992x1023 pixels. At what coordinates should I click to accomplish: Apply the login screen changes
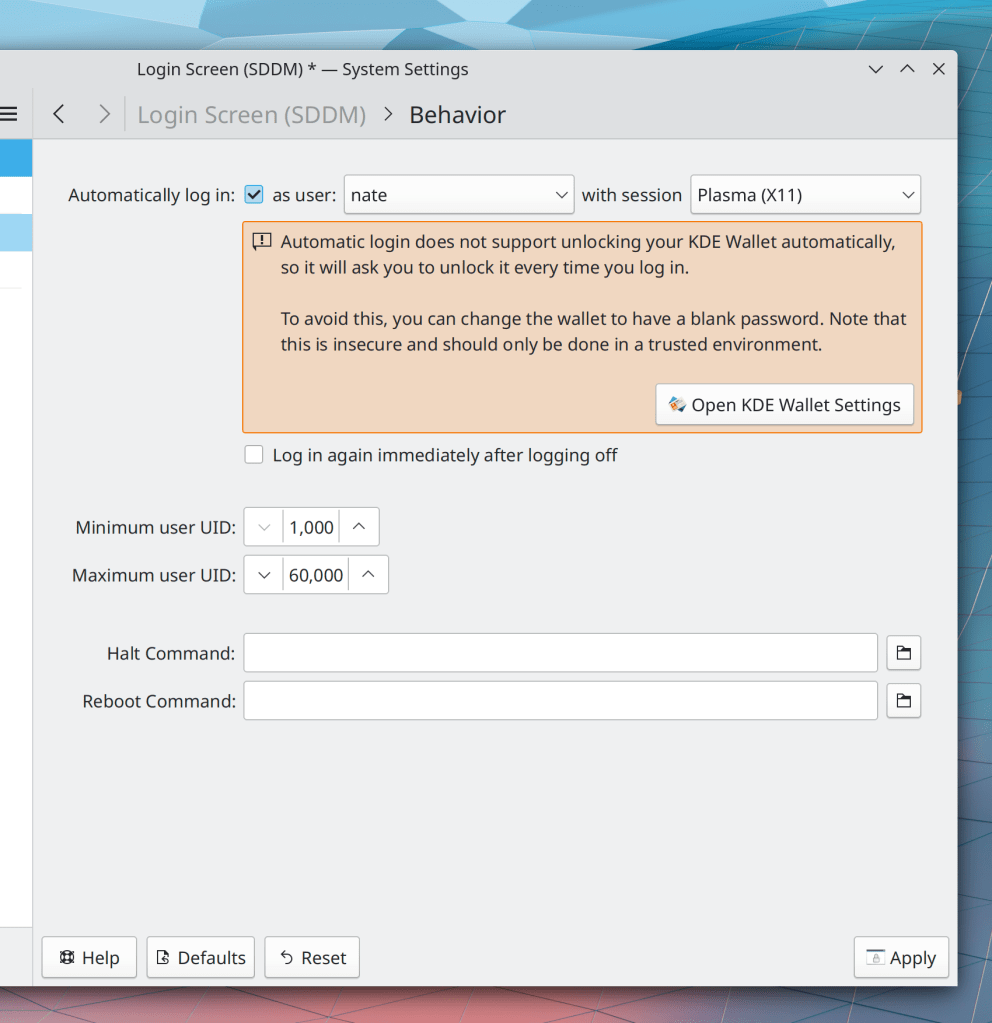coord(900,958)
